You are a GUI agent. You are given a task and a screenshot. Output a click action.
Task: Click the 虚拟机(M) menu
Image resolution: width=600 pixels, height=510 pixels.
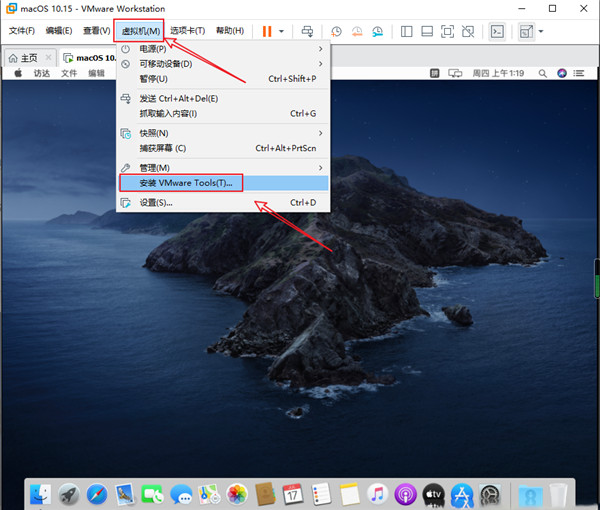(140, 31)
